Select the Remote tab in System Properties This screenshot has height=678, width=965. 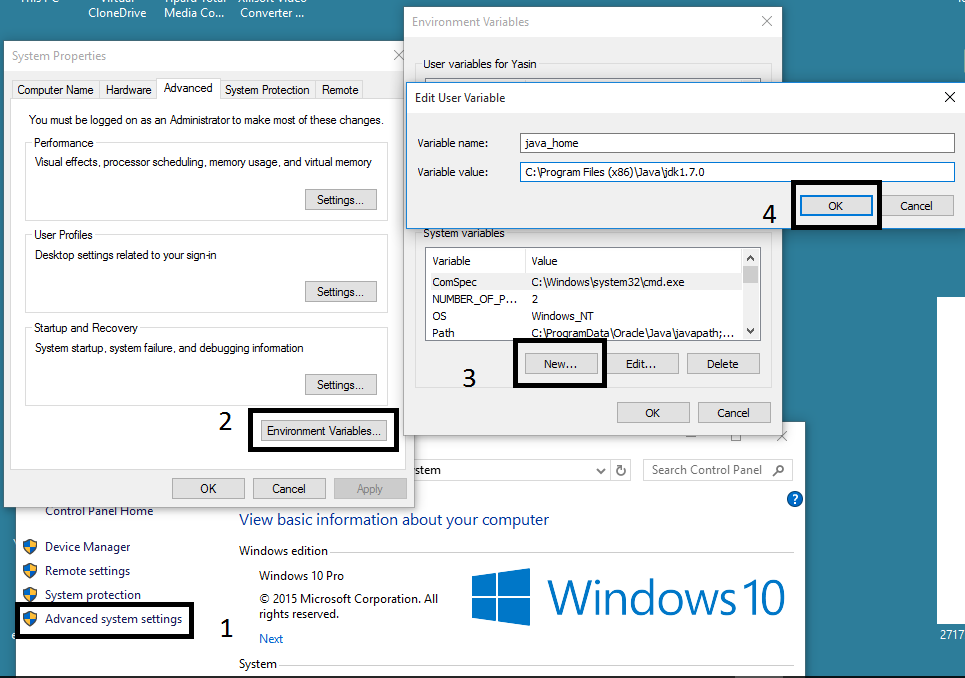tap(340, 90)
